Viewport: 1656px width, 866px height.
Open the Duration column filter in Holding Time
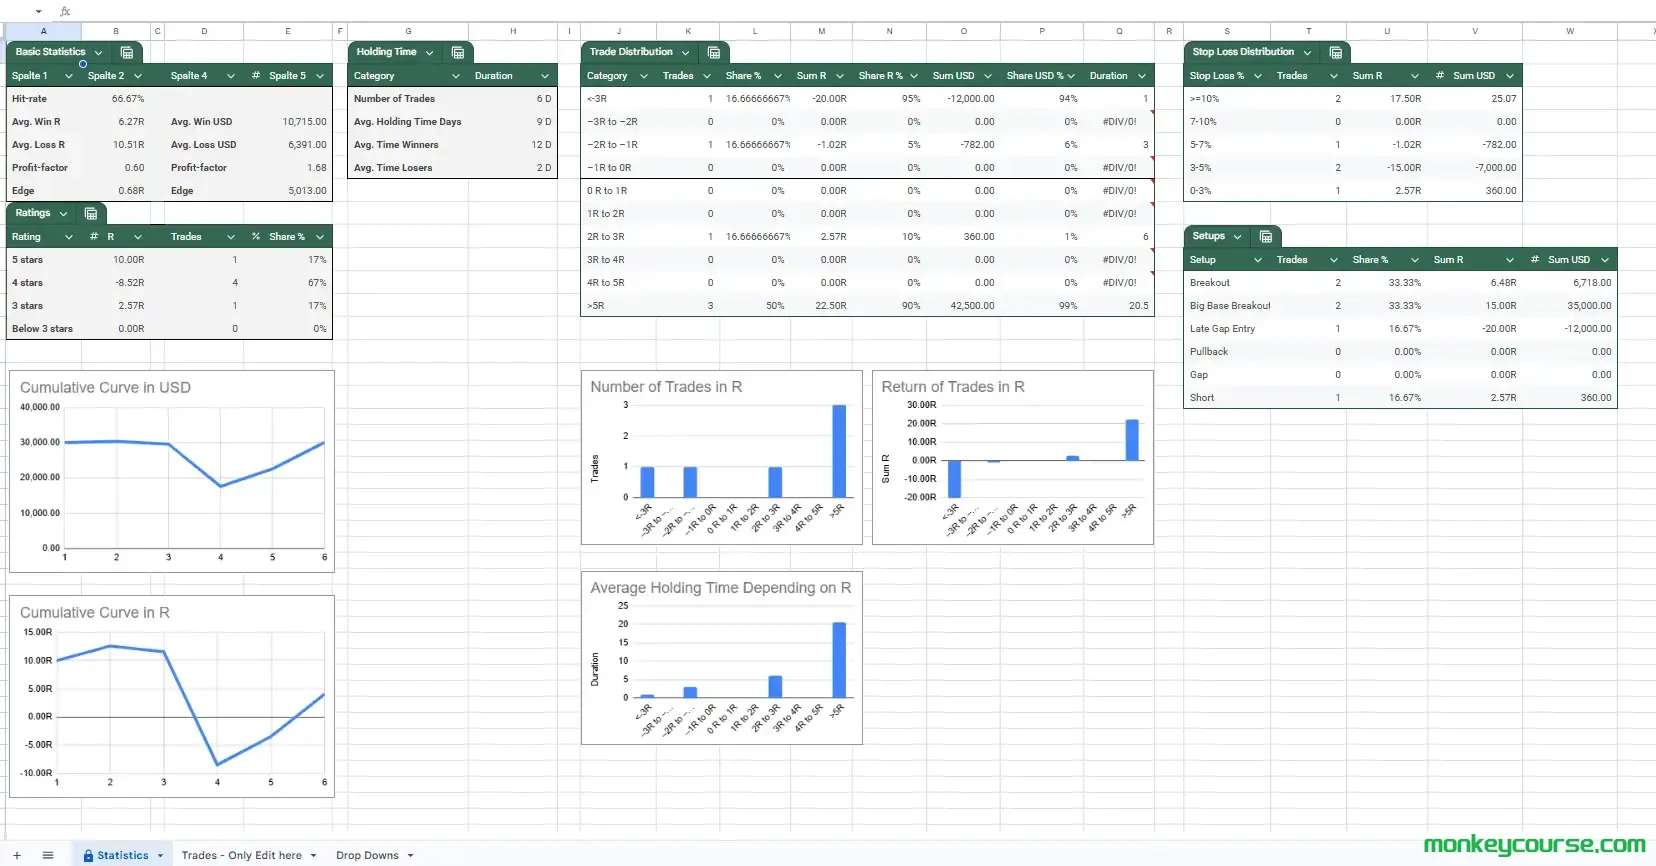coord(545,76)
